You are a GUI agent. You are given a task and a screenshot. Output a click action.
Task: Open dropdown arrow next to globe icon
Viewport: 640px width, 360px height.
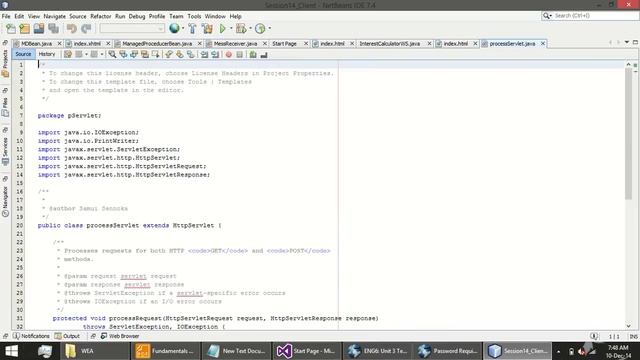tap(183, 29)
